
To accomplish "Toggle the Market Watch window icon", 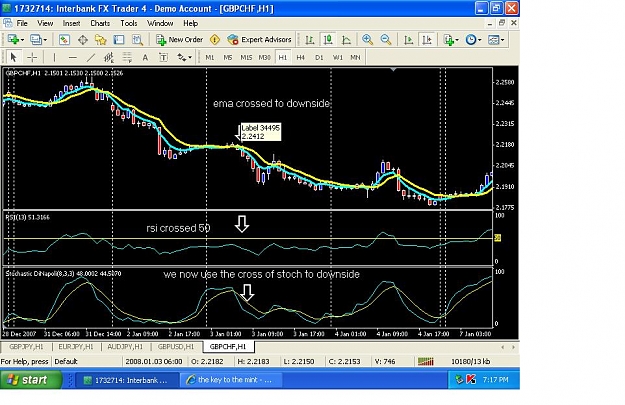I will [64, 39].
